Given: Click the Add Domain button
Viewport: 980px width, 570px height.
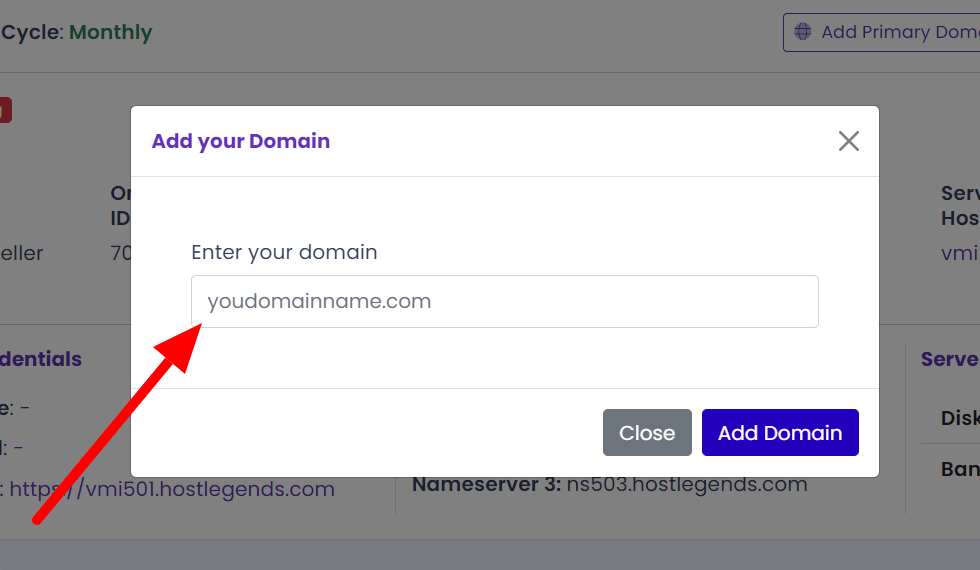Looking at the screenshot, I should point(780,432).
